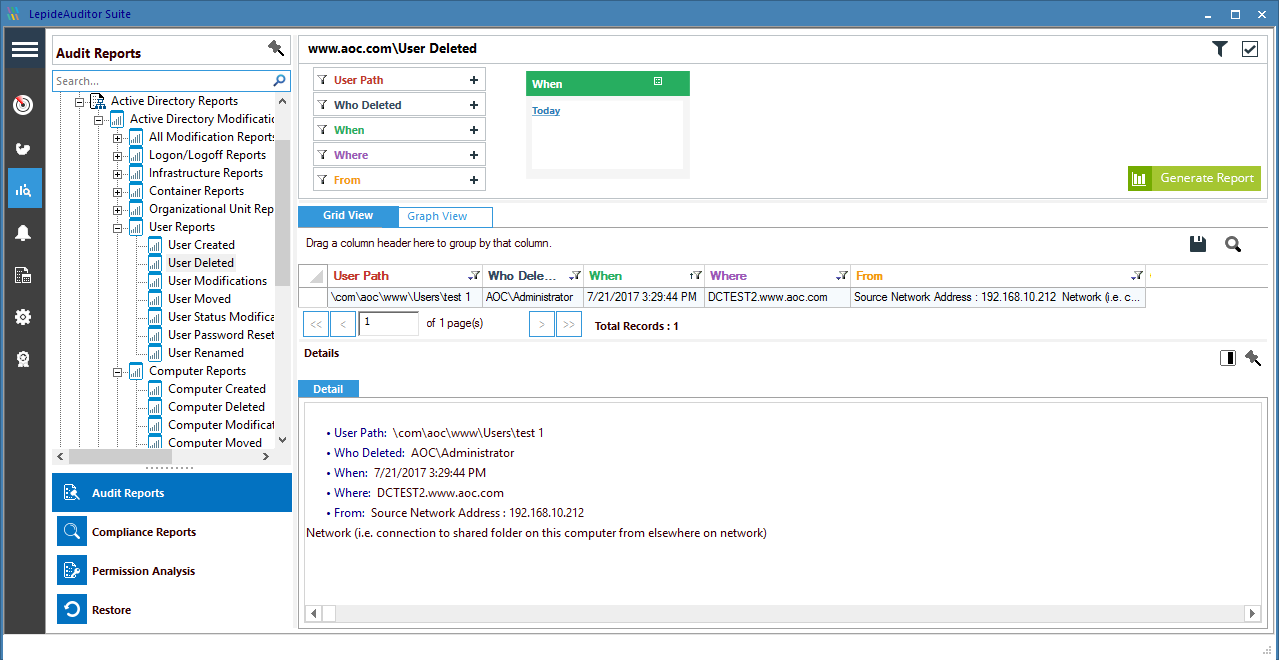
Task: Select User Modifications report in tree
Action: [217, 281]
